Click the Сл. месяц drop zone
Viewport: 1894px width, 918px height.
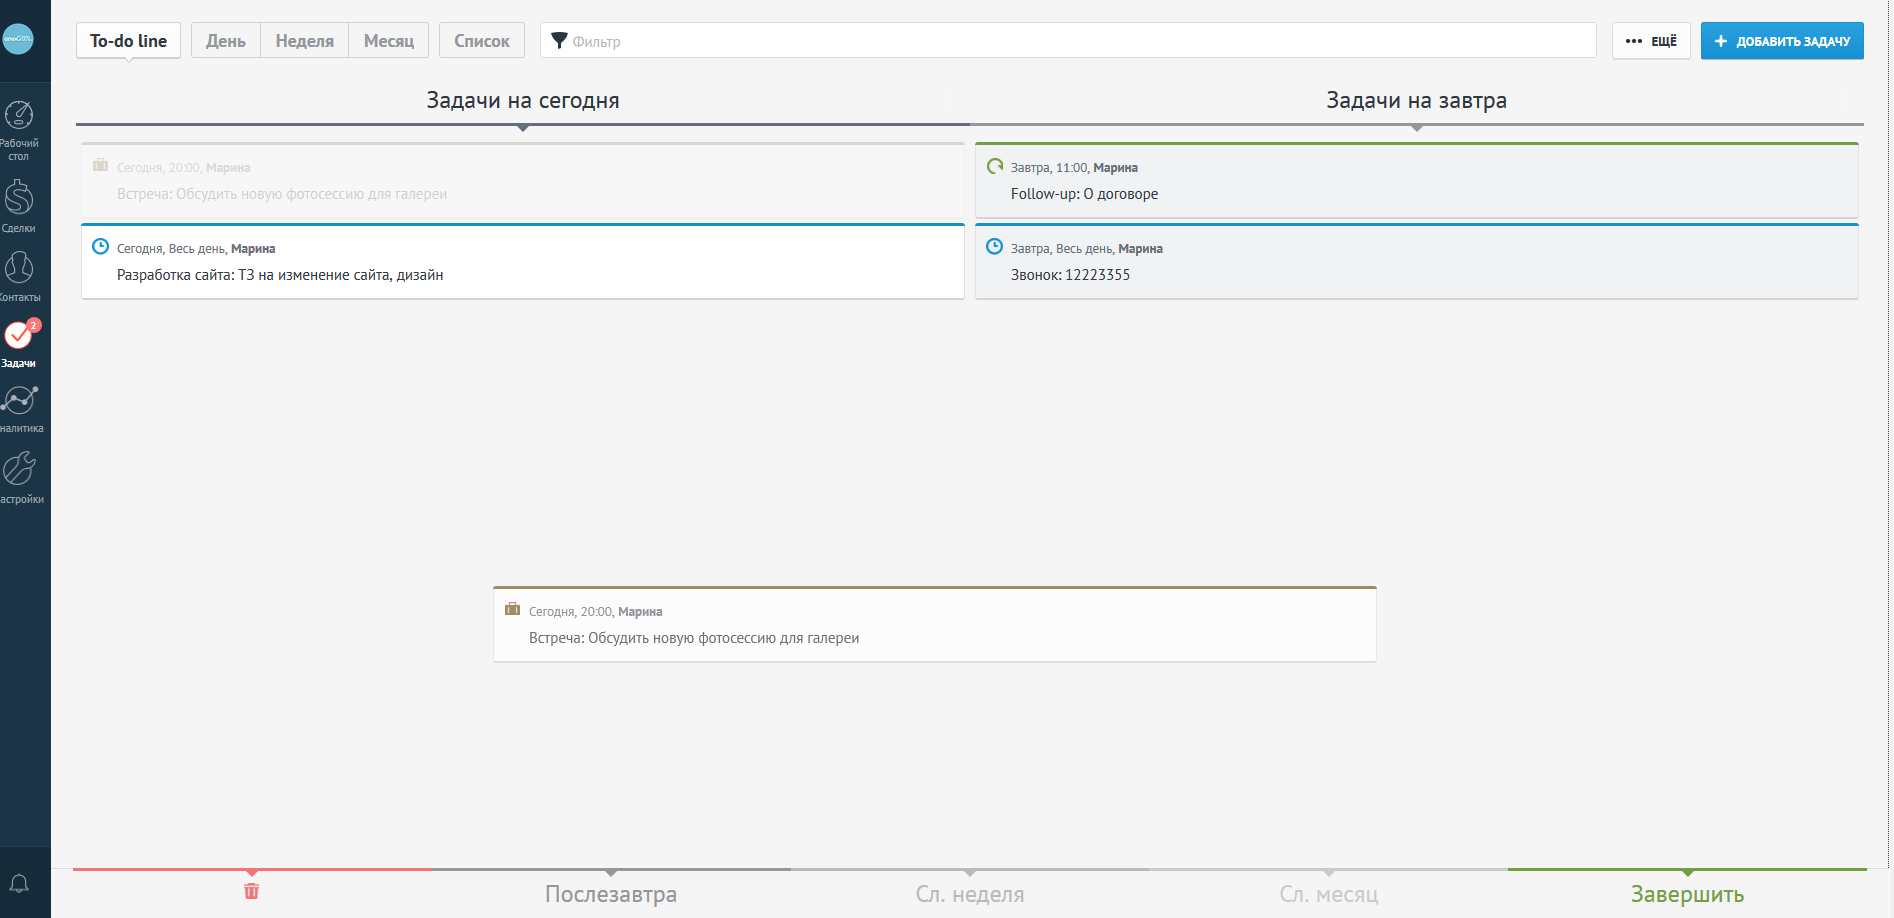tap(1329, 893)
